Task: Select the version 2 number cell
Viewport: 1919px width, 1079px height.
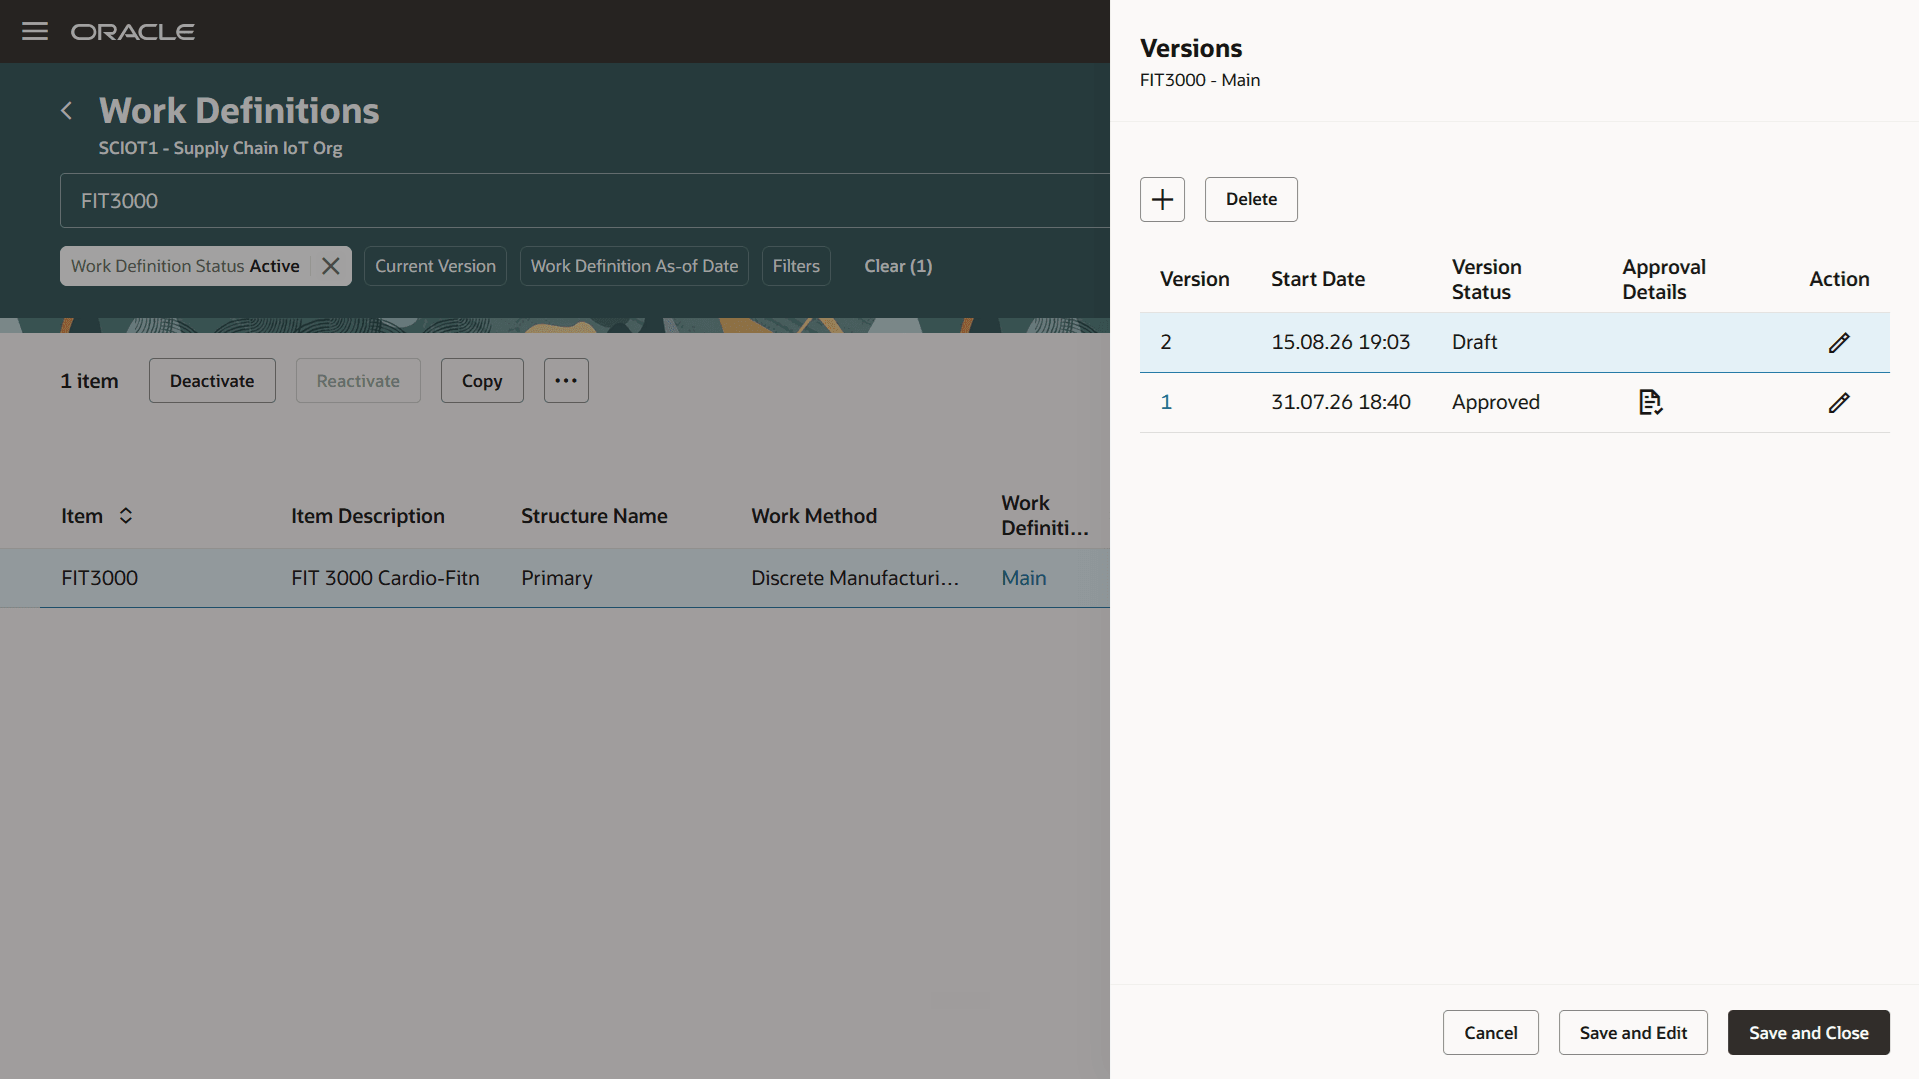Action: (x=1166, y=342)
